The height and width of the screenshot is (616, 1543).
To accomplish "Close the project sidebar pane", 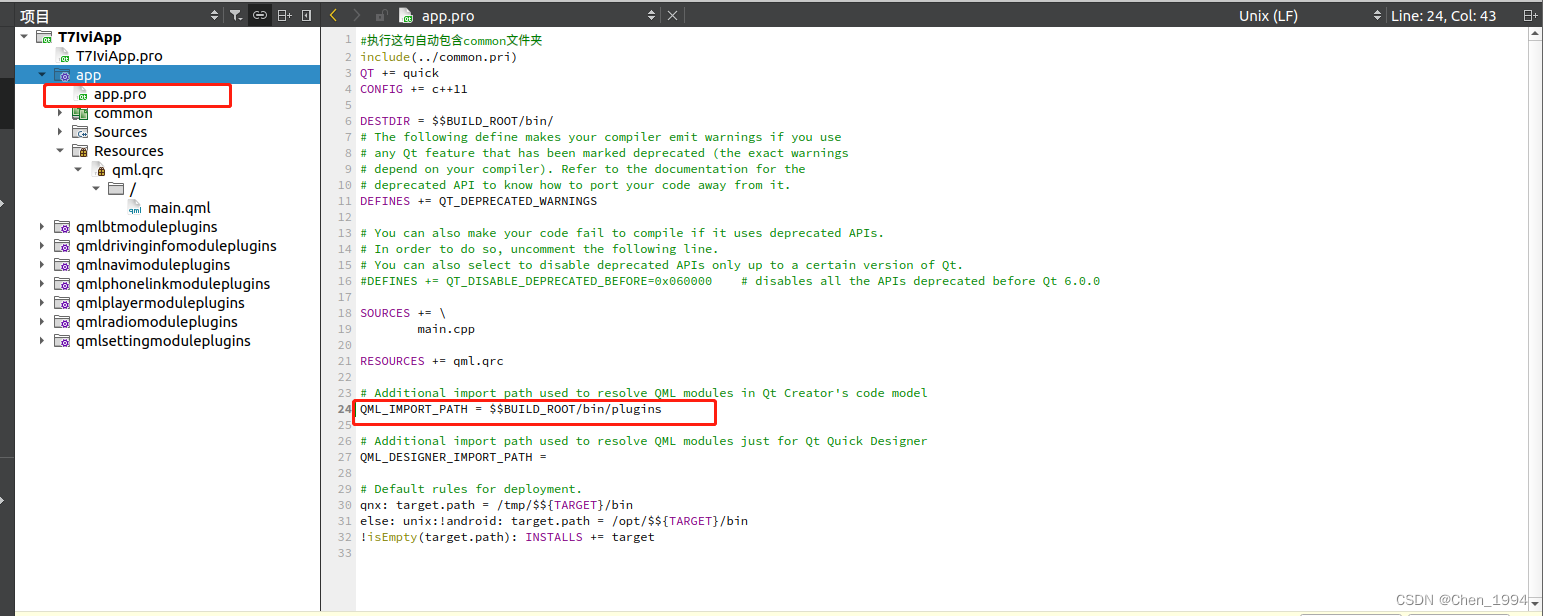I will point(306,15).
